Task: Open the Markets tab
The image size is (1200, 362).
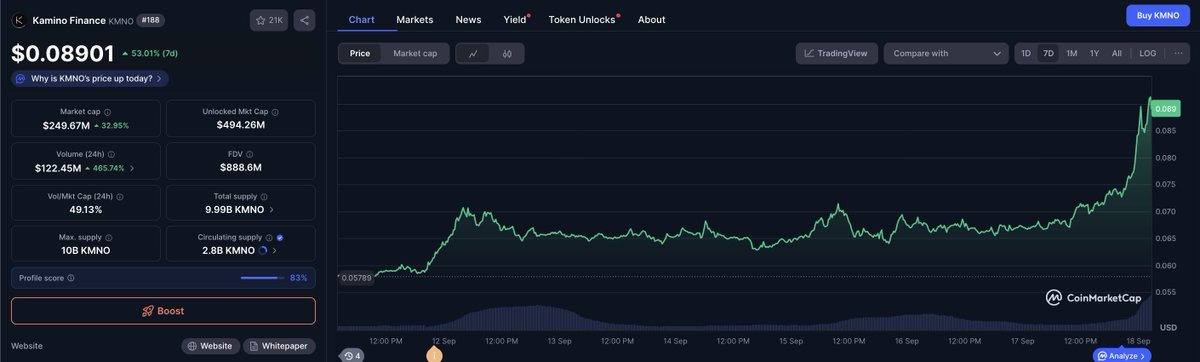Action: pyautogui.click(x=415, y=19)
